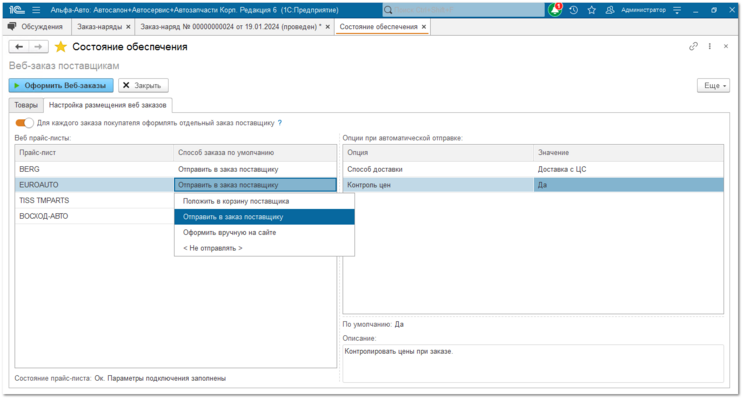Click BERG order method cell
743x399 pixels.
pyautogui.click(x=255, y=169)
